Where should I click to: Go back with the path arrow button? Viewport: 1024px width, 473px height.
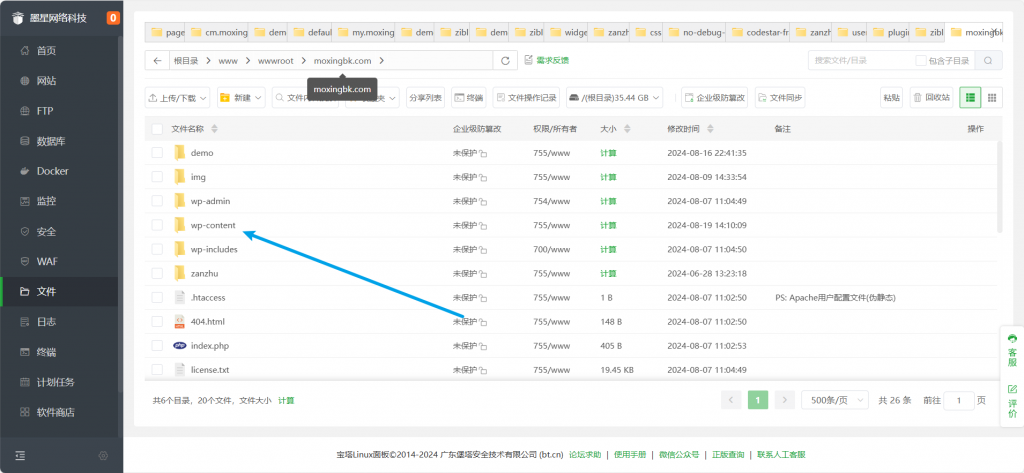[x=157, y=61]
